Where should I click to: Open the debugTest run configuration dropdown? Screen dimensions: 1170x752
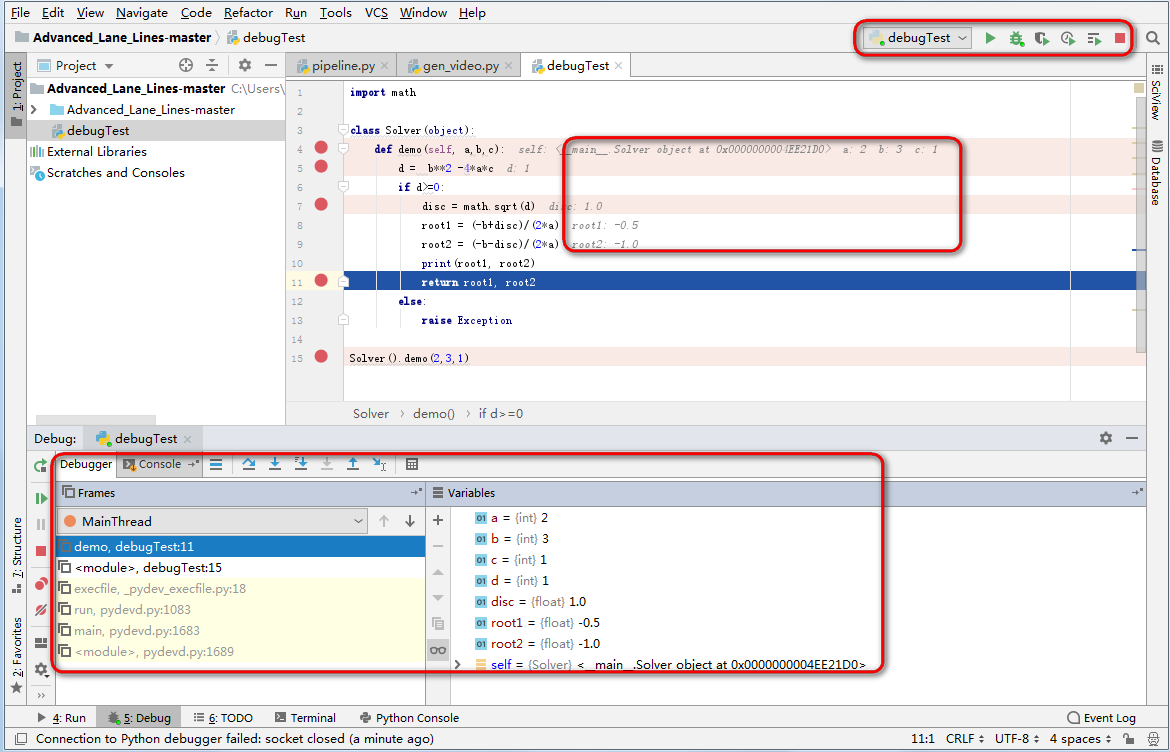pyautogui.click(x=962, y=37)
